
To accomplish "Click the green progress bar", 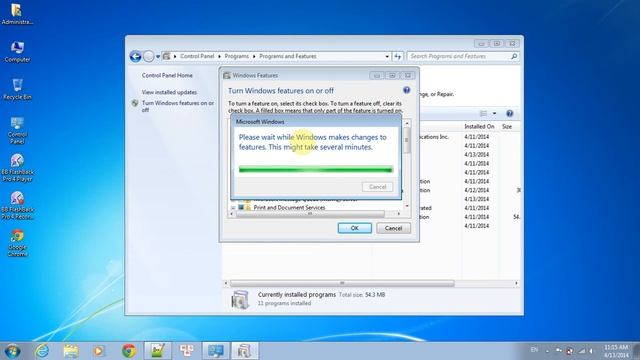I will [316, 169].
